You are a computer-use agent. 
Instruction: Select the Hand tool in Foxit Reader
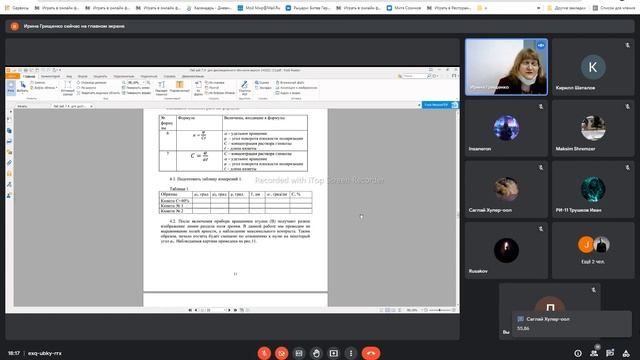click(11, 88)
